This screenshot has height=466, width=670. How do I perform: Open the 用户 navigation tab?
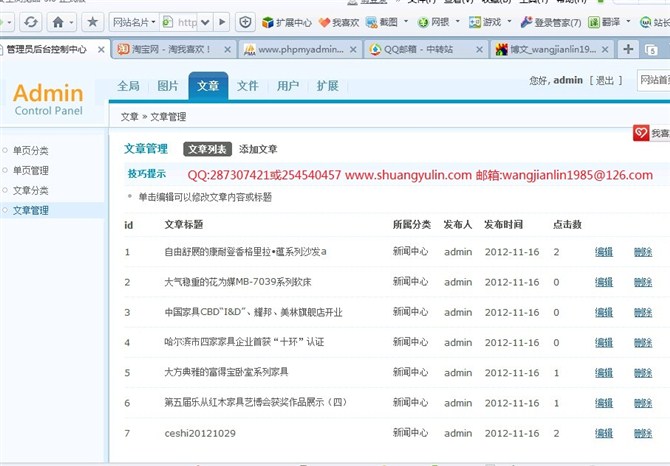click(287, 86)
